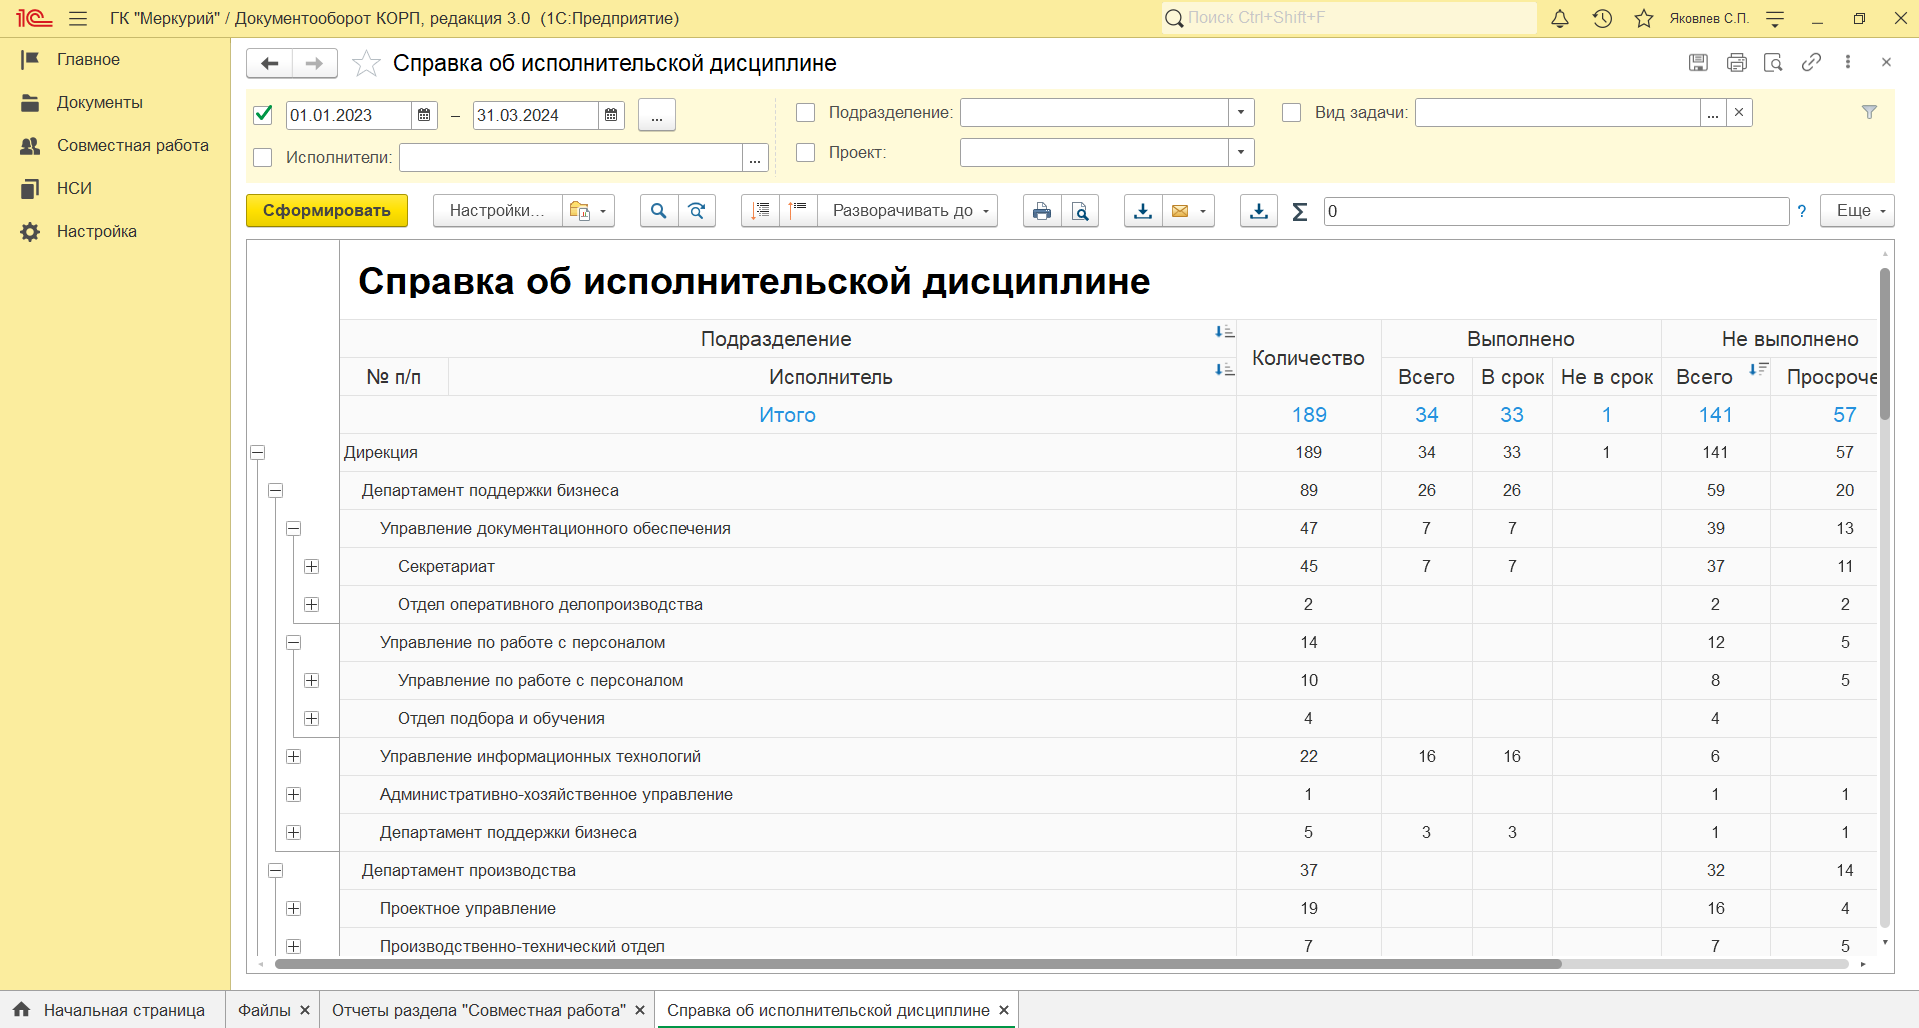Open the history clock icon
1919x1028 pixels.
coord(1602,18)
